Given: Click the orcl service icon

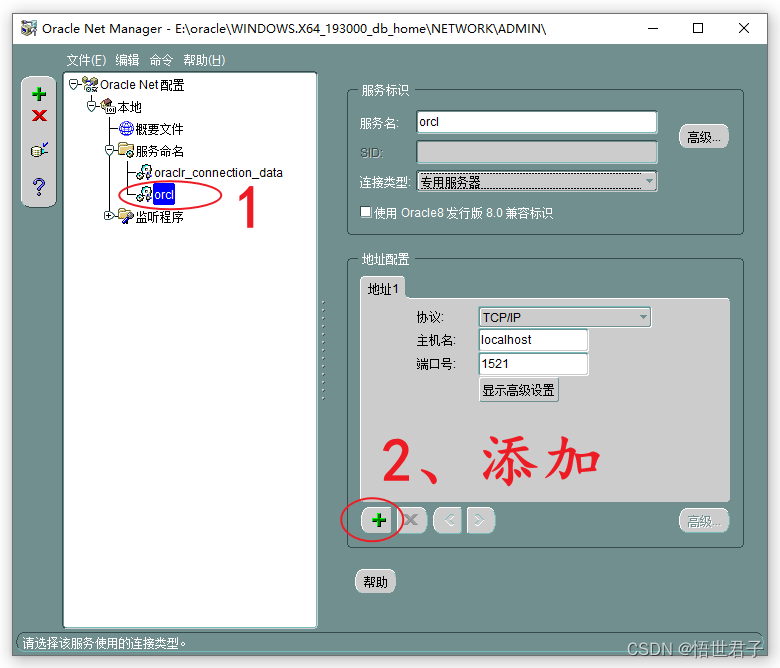Looking at the screenshot, I should [x=144, y=194].
